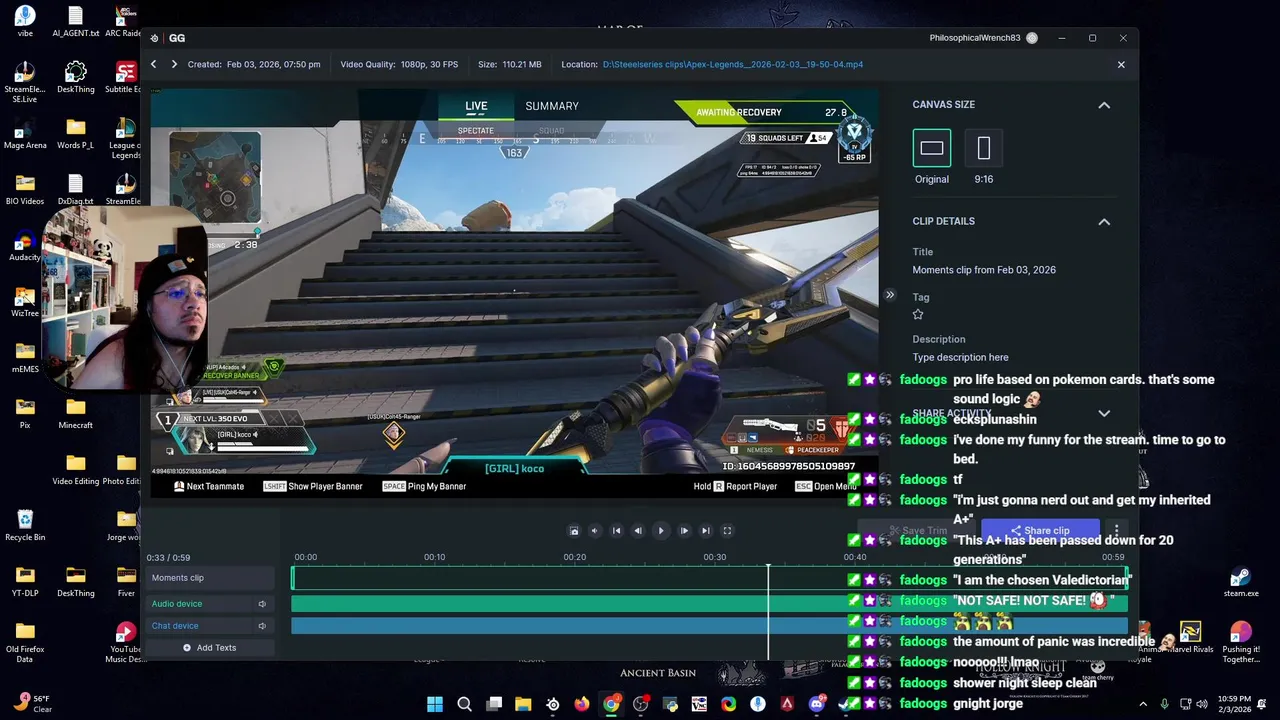The image size is (1280, 720).
Task: Click the Save Trim button
Action: point(918,530)
